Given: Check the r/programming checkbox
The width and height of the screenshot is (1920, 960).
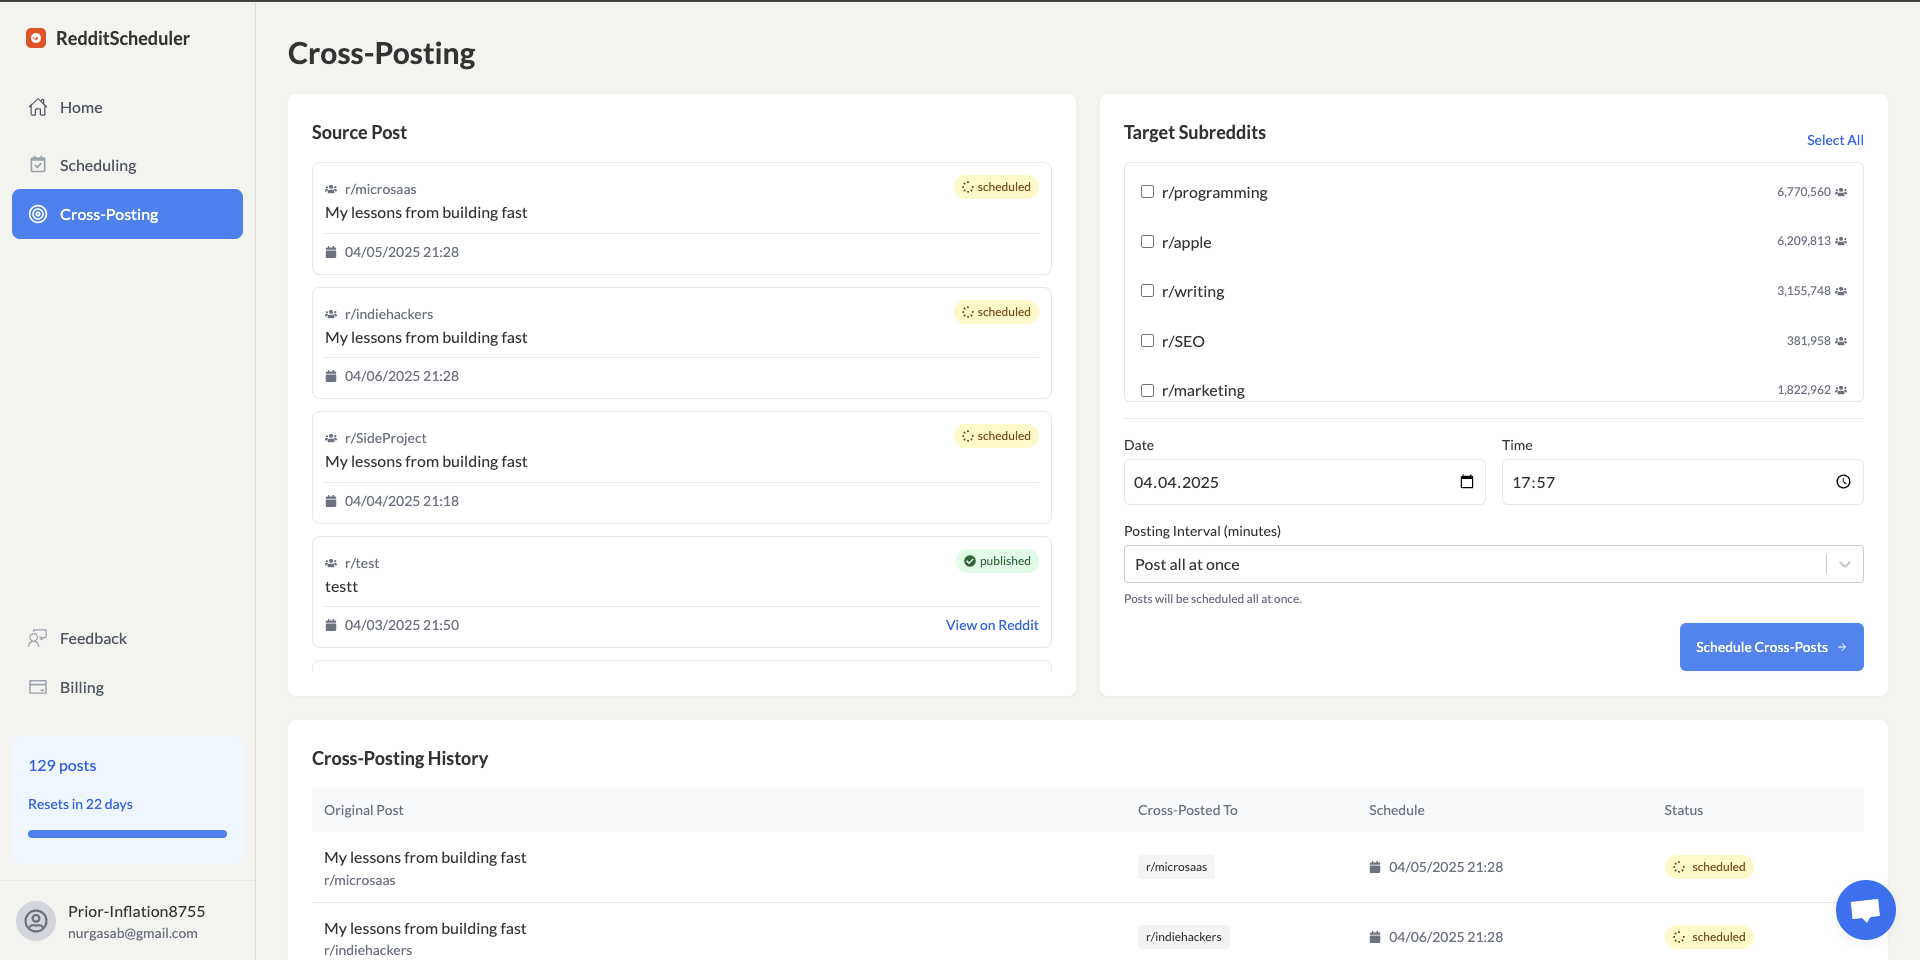Looking at the screenshot, I should (x=1147, y=192).
